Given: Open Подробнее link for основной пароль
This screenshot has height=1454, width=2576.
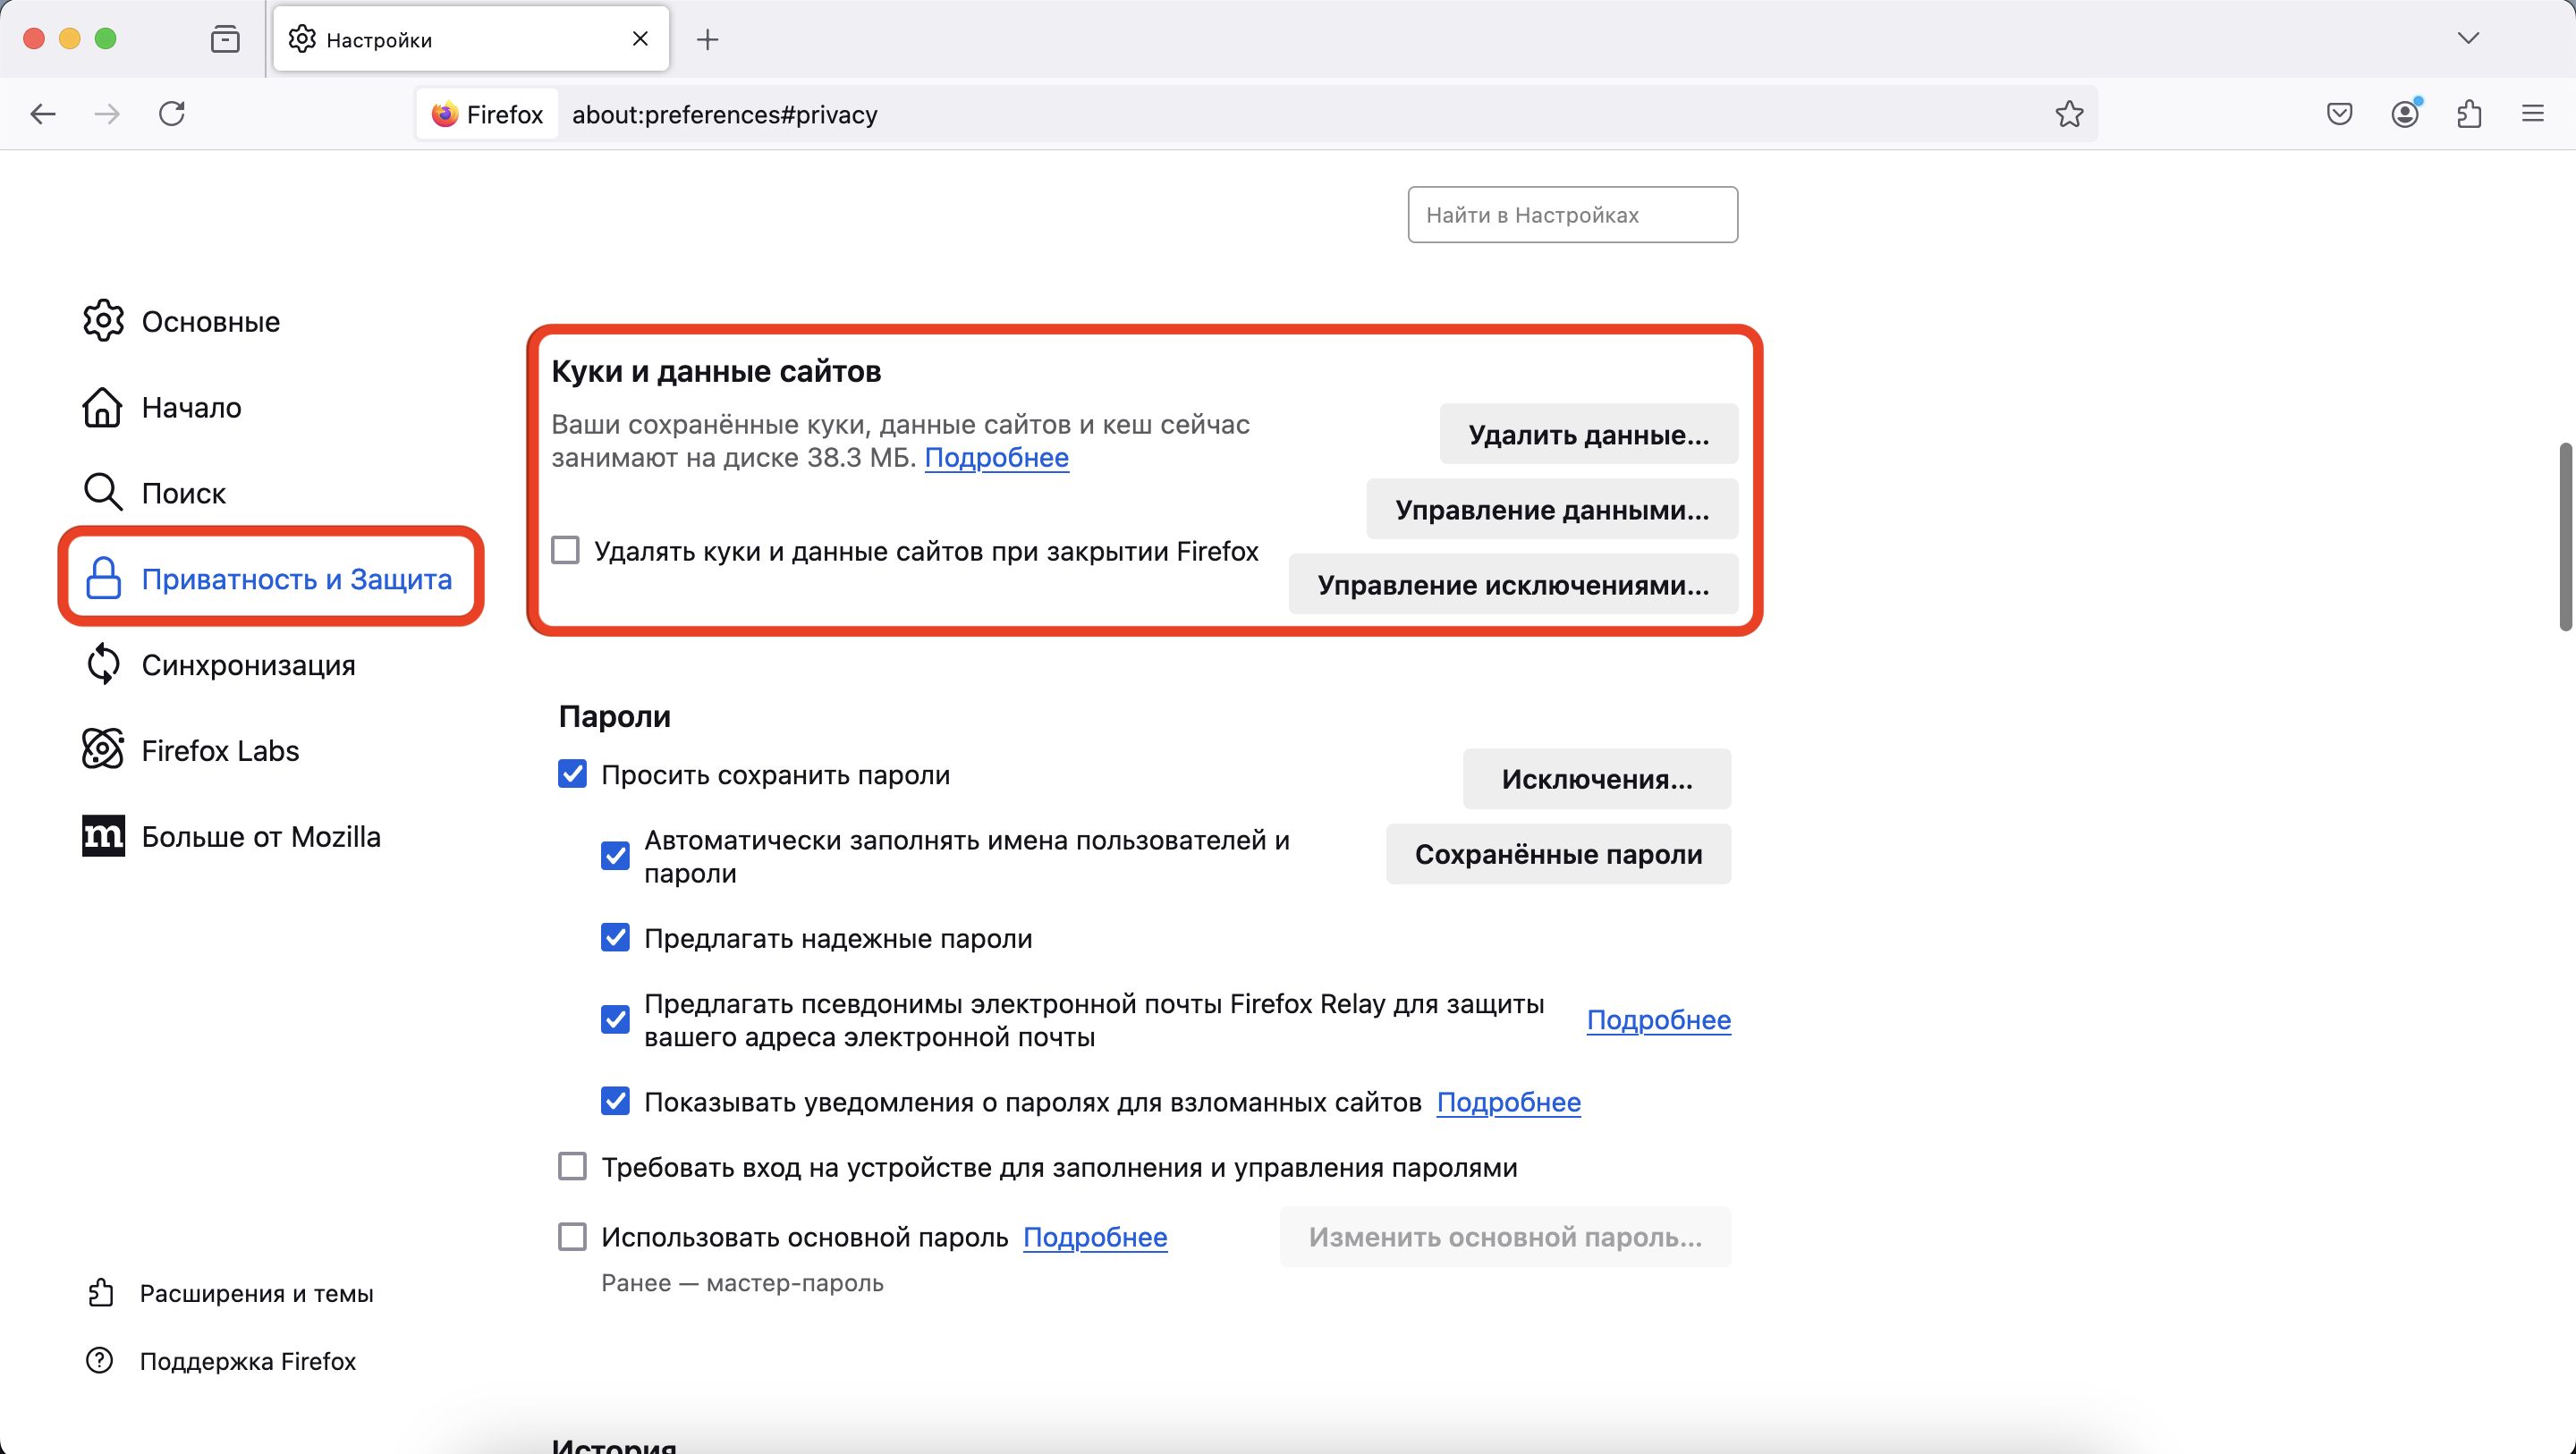Looking at the screenshot, I should (x=1095, y=1237).
